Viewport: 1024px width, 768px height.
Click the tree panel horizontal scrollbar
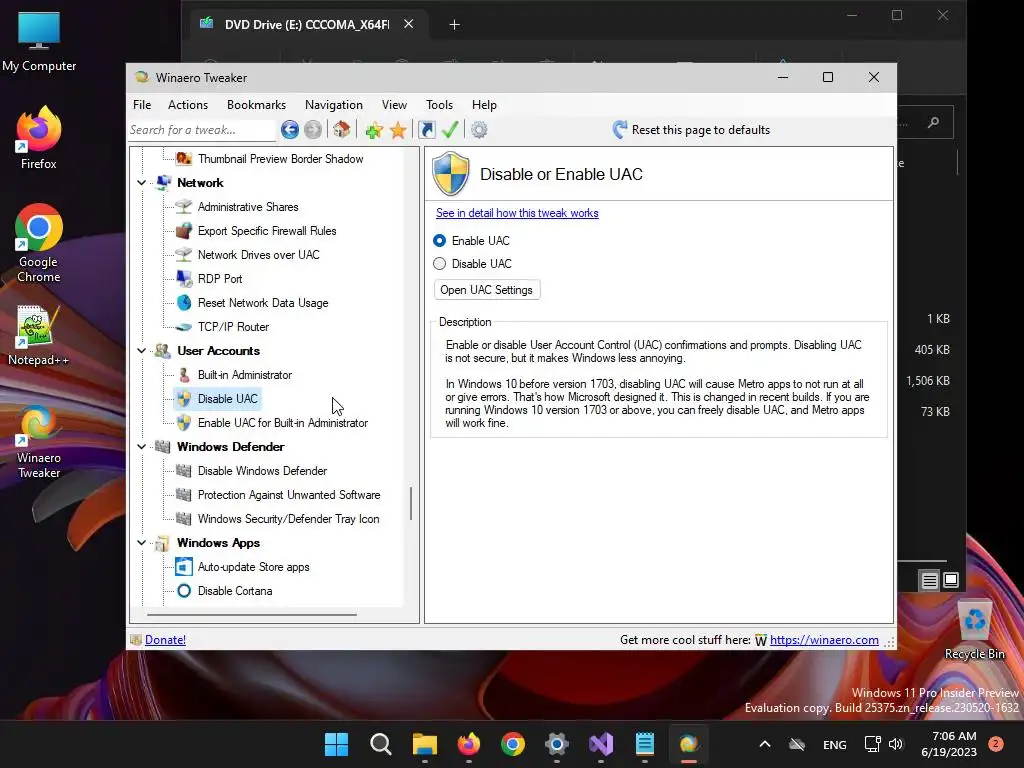coord(252,615)
